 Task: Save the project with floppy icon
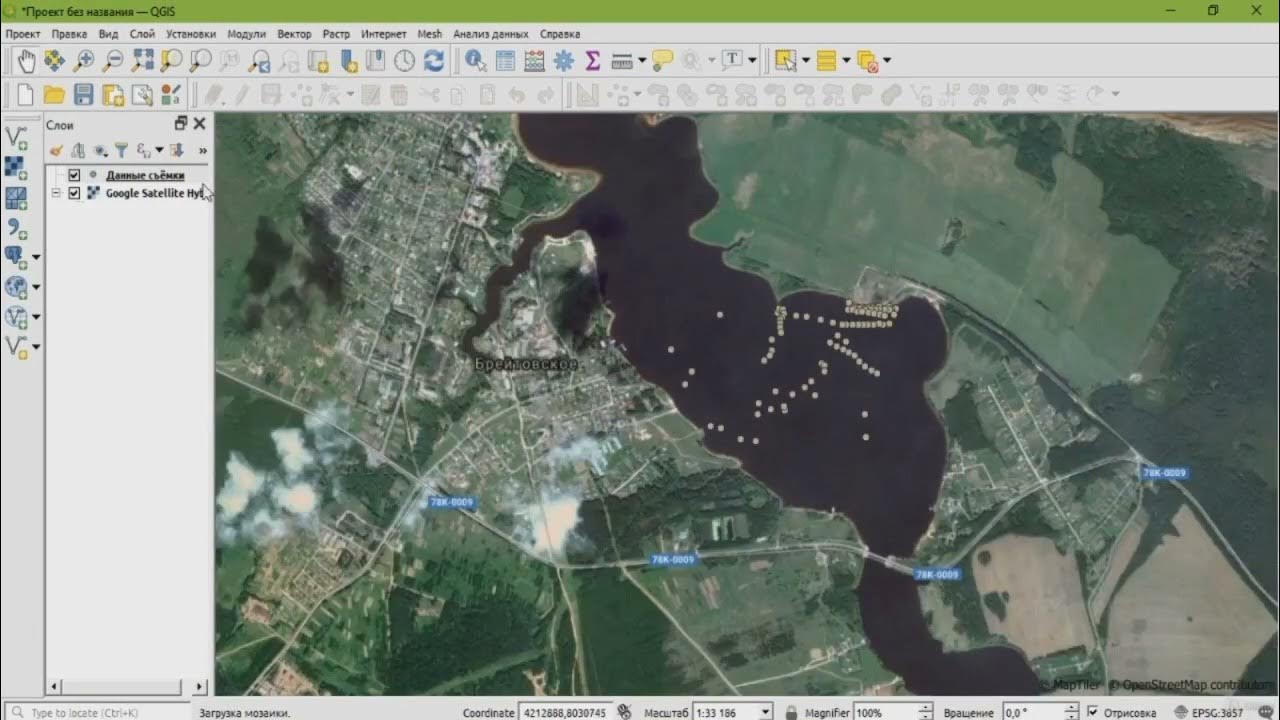84,95
